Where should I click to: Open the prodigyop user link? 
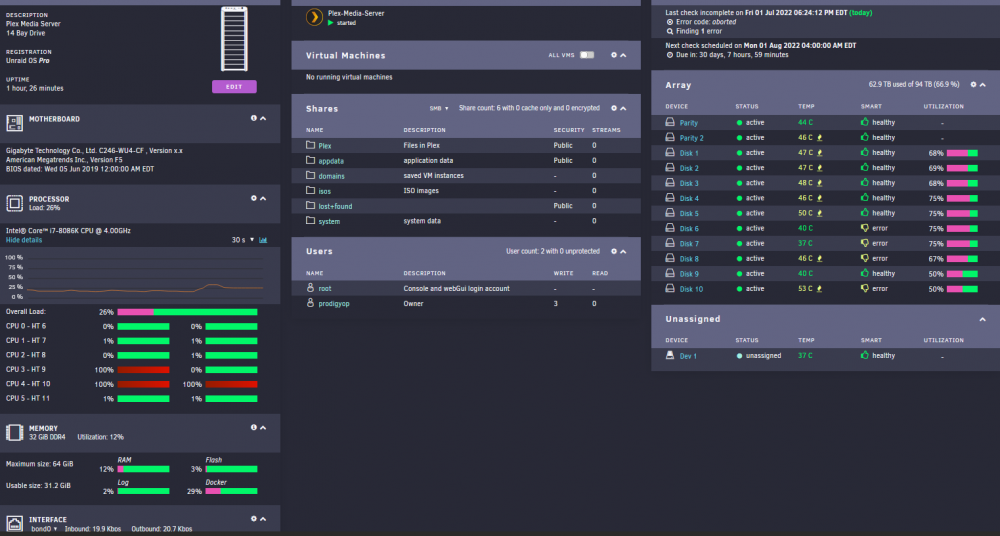tap(334, 304)
